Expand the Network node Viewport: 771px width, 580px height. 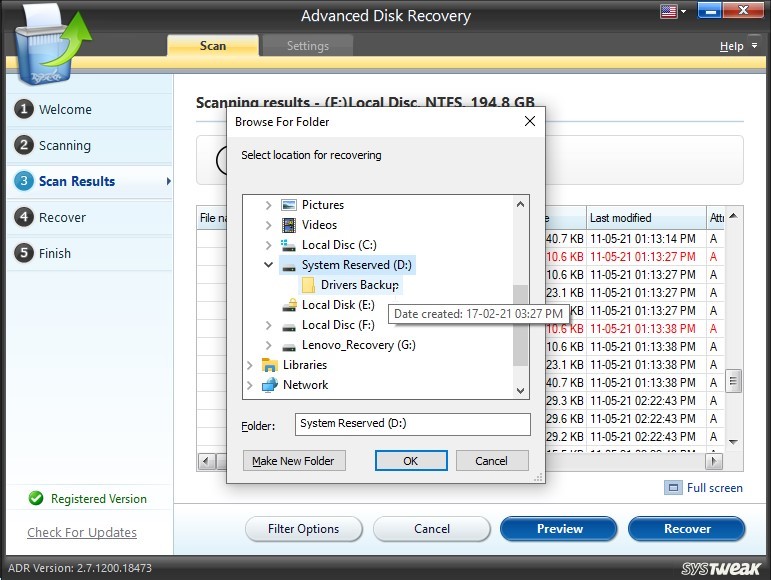click(249, 385)
